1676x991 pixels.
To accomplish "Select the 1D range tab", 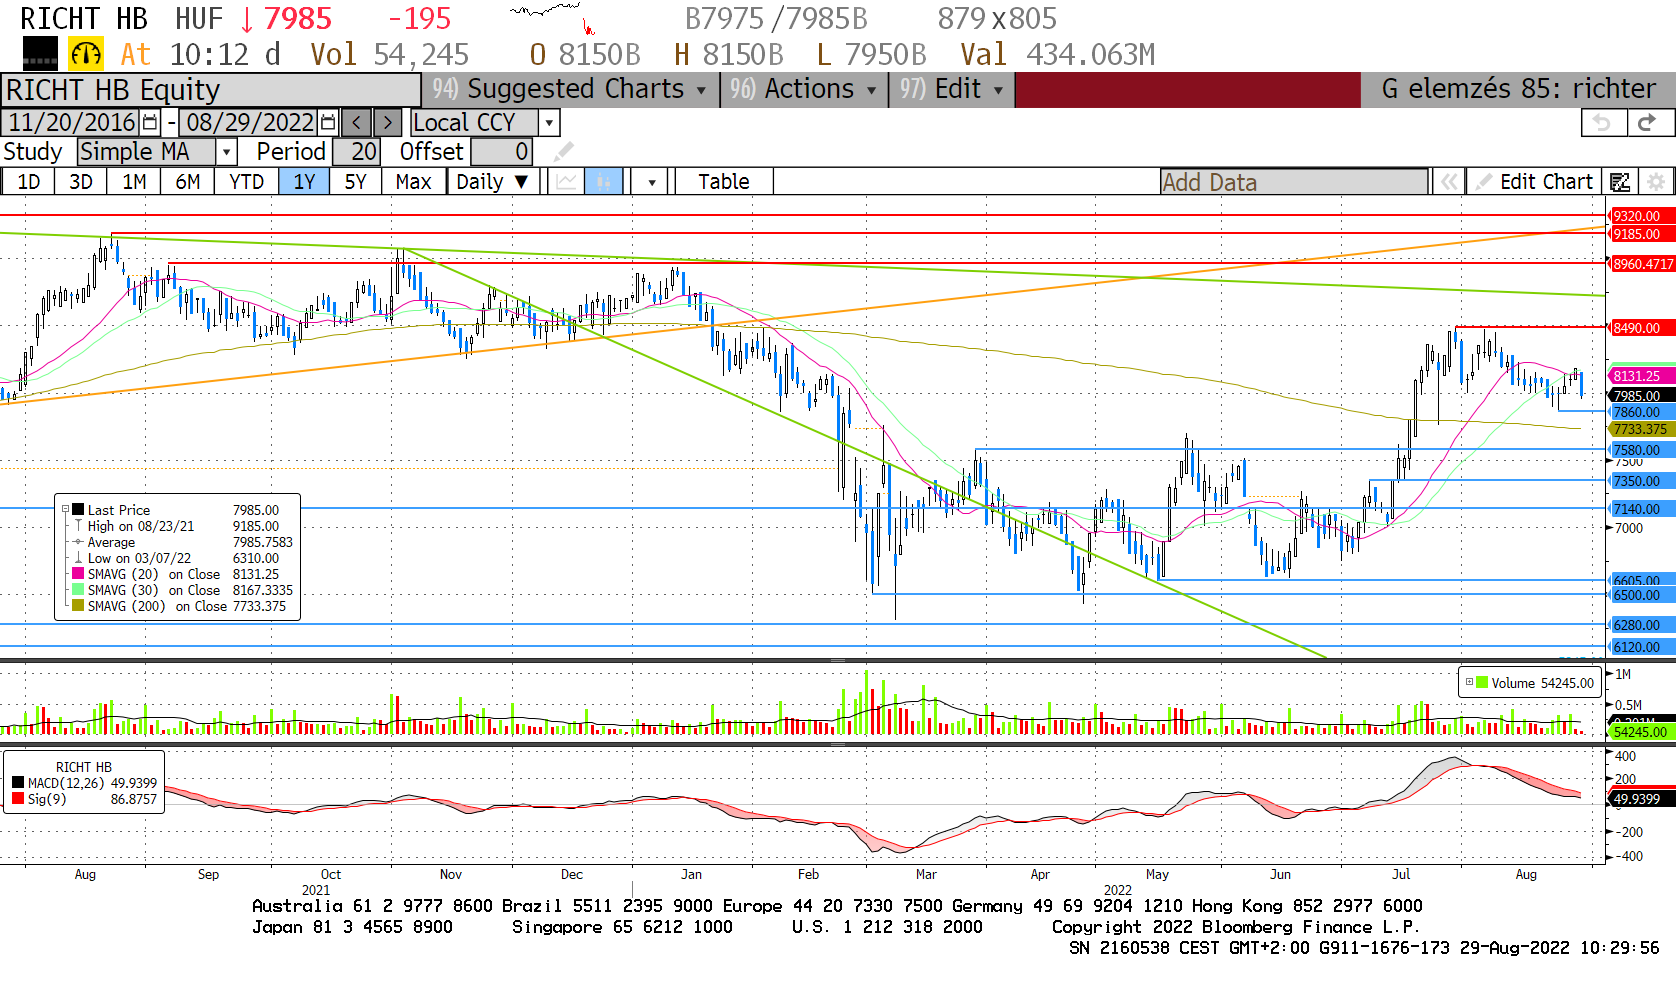I will tap(29, 182).
